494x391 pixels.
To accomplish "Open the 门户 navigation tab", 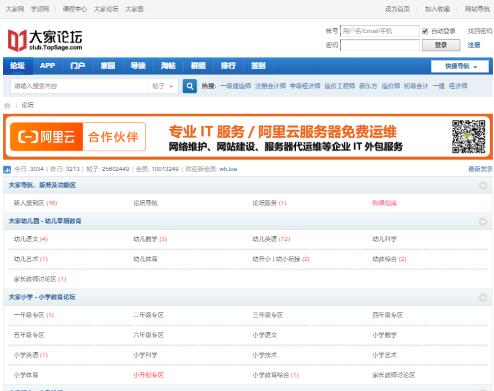I will click(x=77, y=66).
